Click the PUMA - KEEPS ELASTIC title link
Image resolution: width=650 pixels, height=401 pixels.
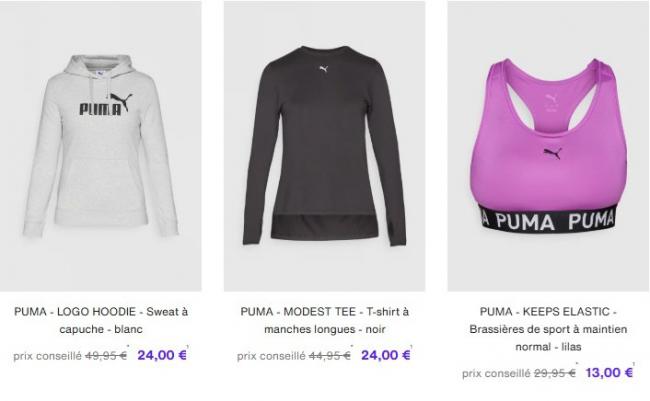point(548,329)
